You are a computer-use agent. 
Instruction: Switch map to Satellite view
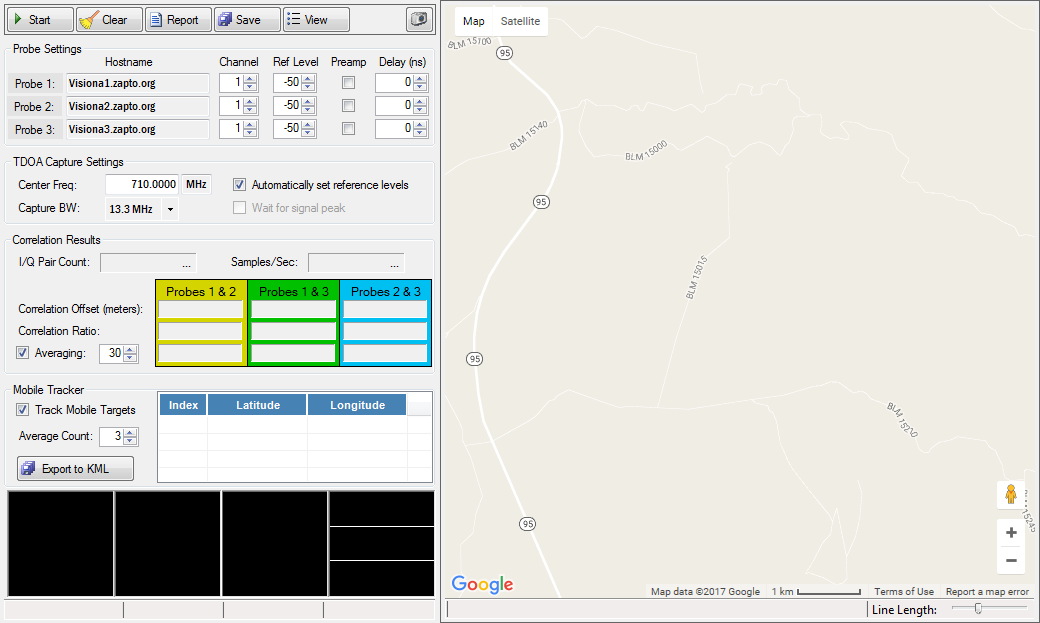520,21
